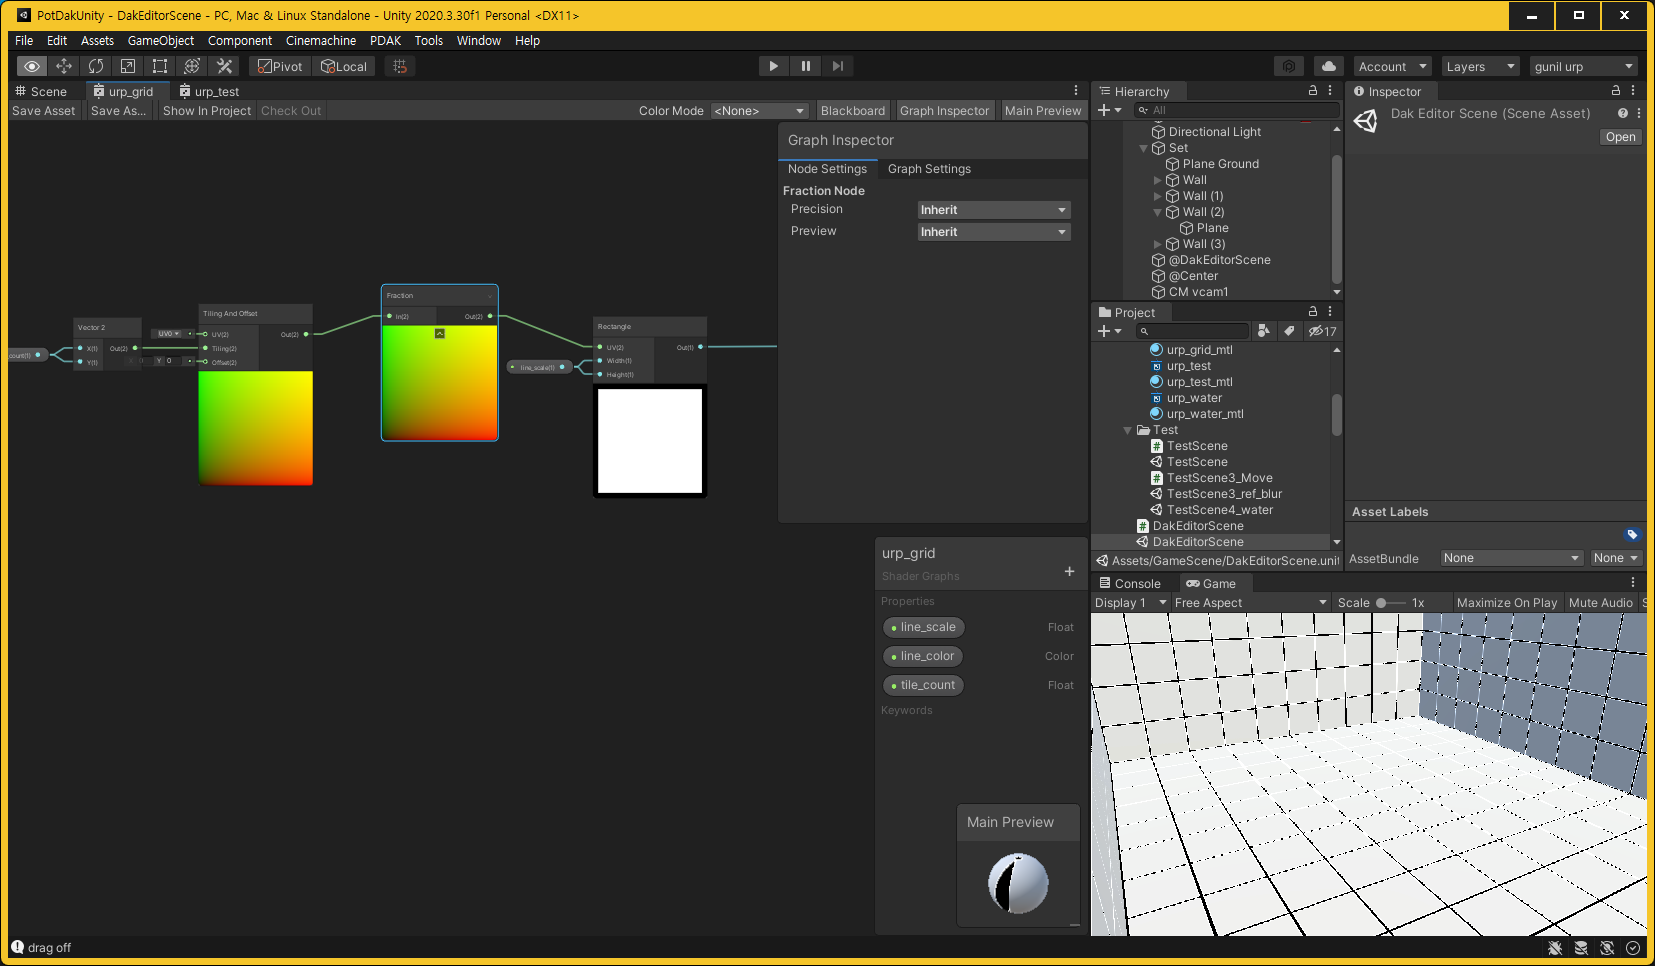This screenshot has height=966, width=1655.
Task: Click Save Asset button
Action: coord(43,111)
